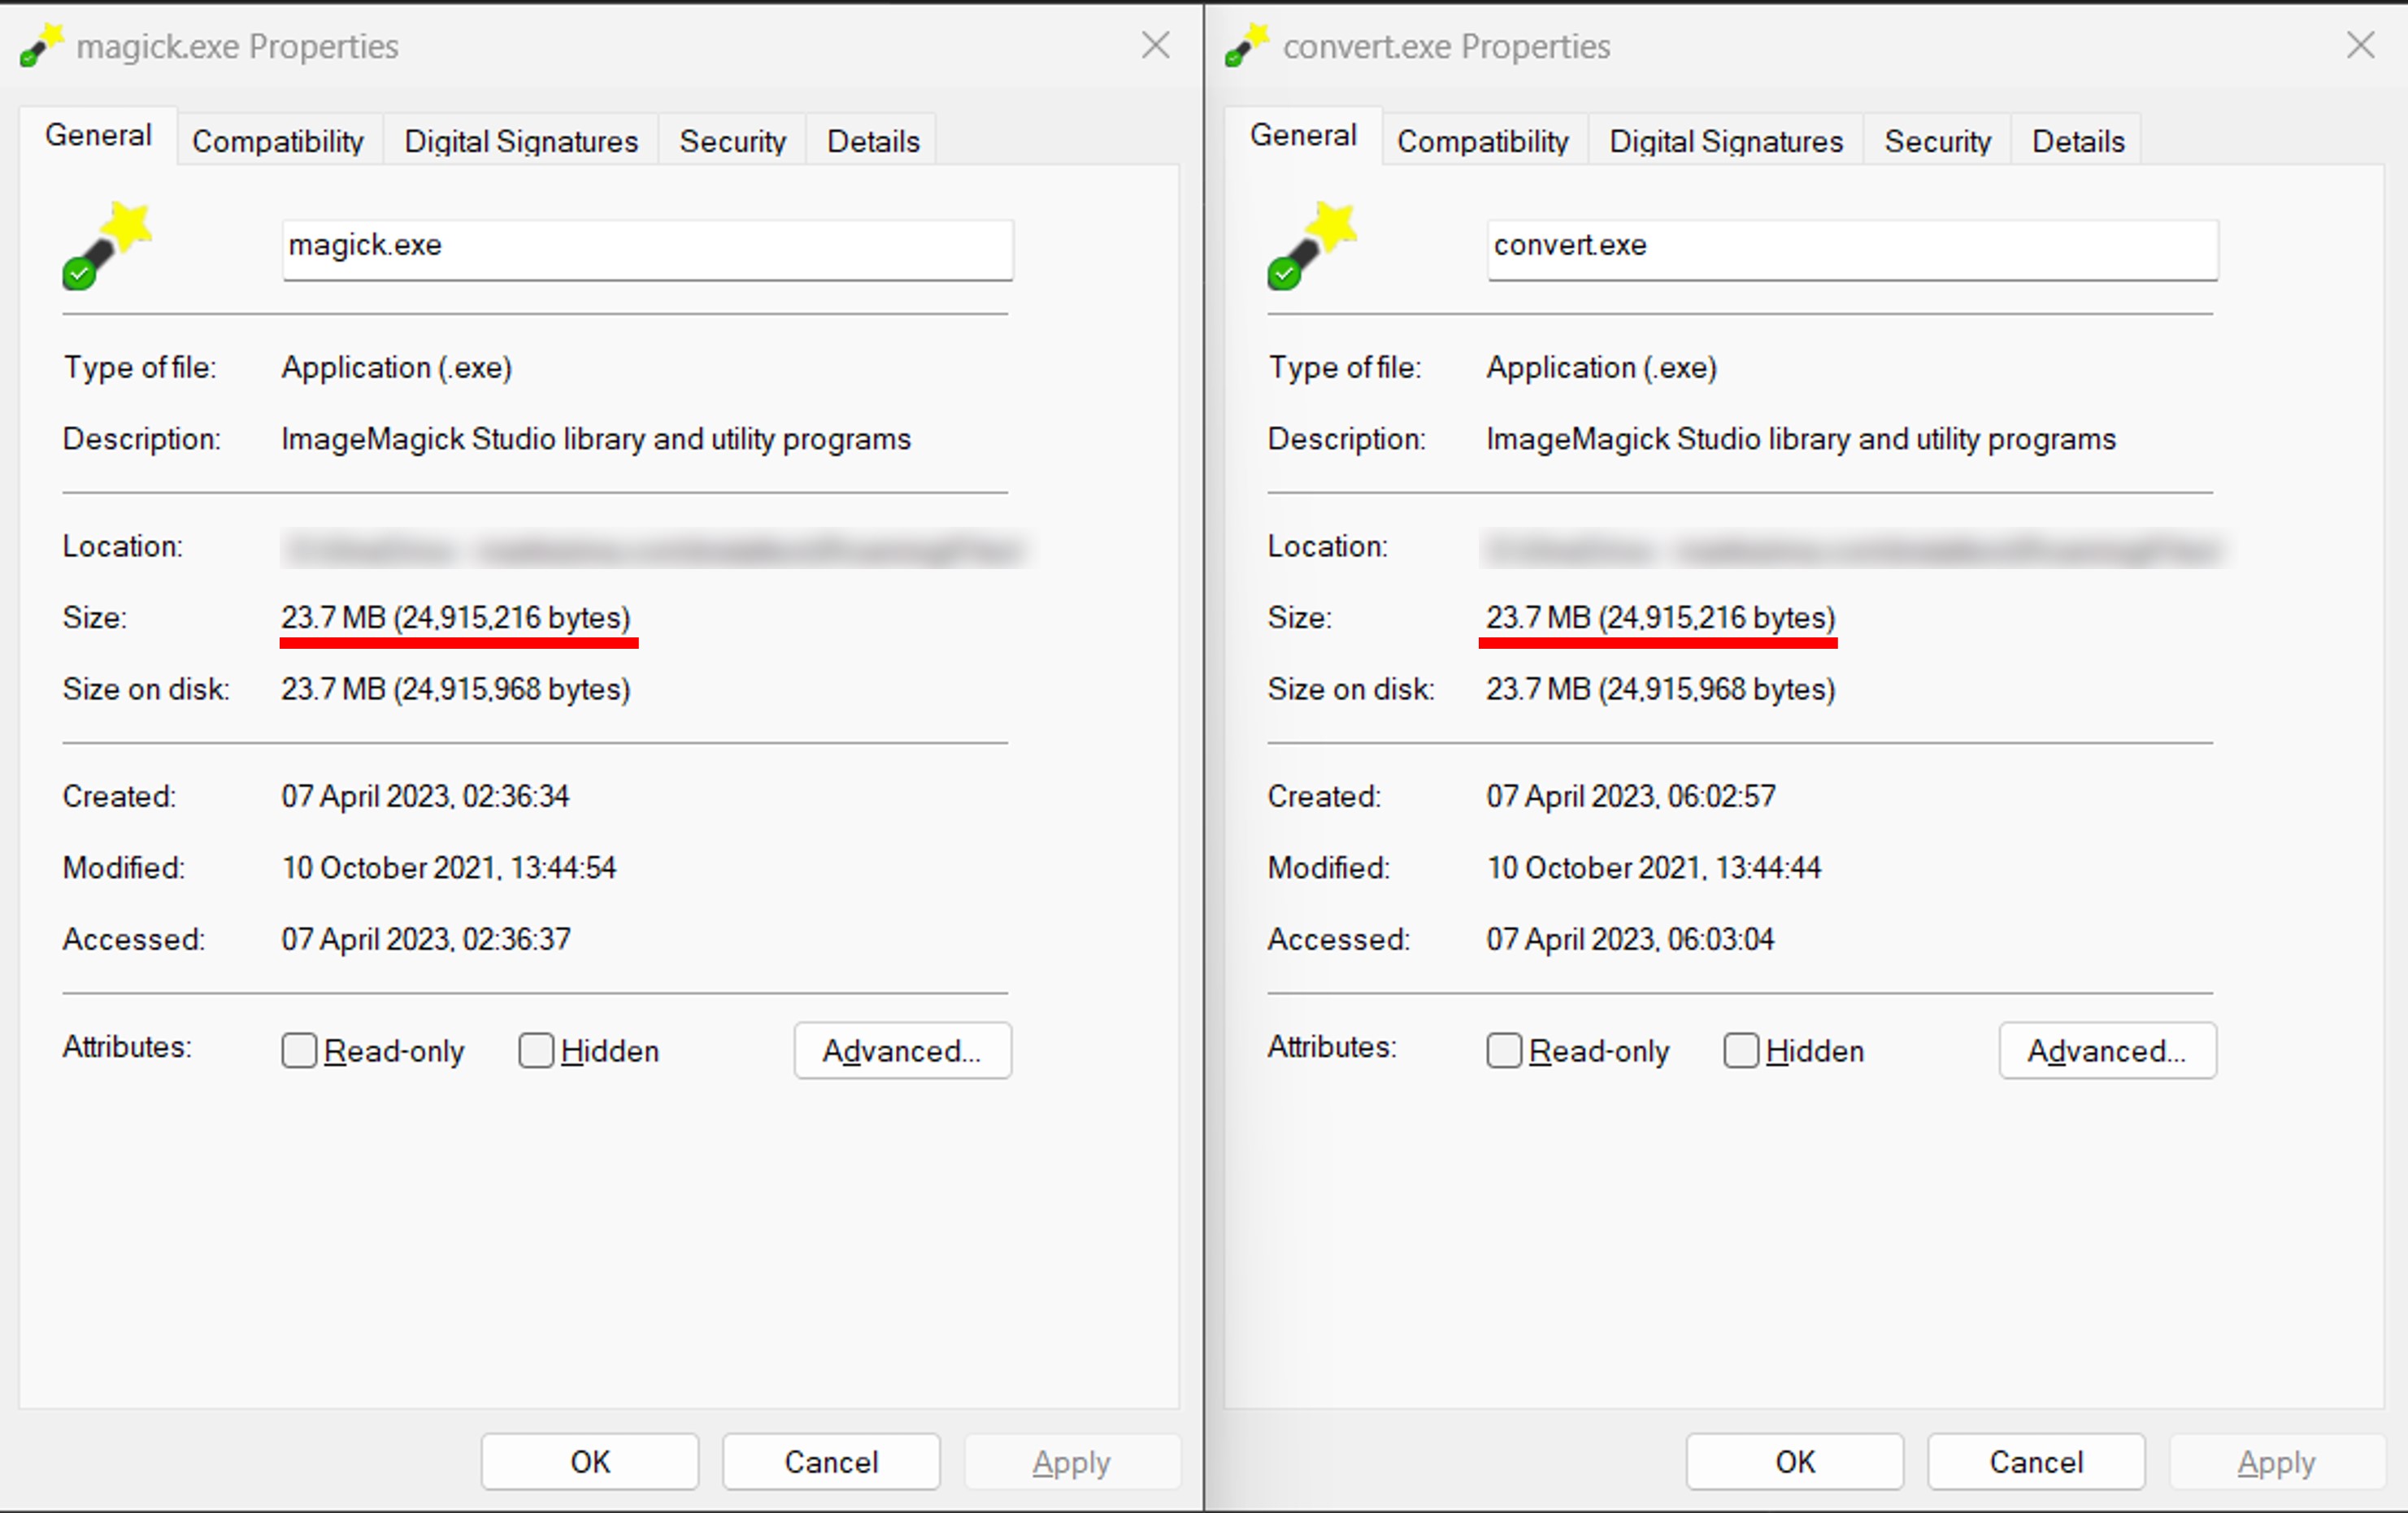Open Details tab in convert.exe Properties
The height and width of the screenshot is (1513, 2408).
pyautogui.click(x=2078, y=141)
